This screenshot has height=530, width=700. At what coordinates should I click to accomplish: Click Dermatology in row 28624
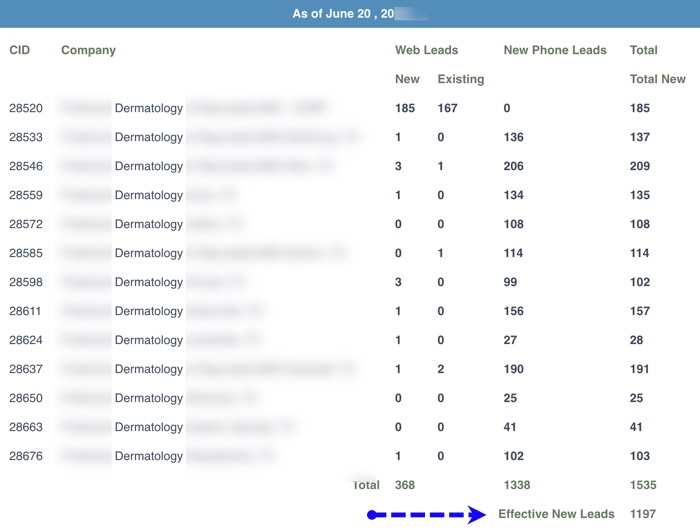coord(149,341)
